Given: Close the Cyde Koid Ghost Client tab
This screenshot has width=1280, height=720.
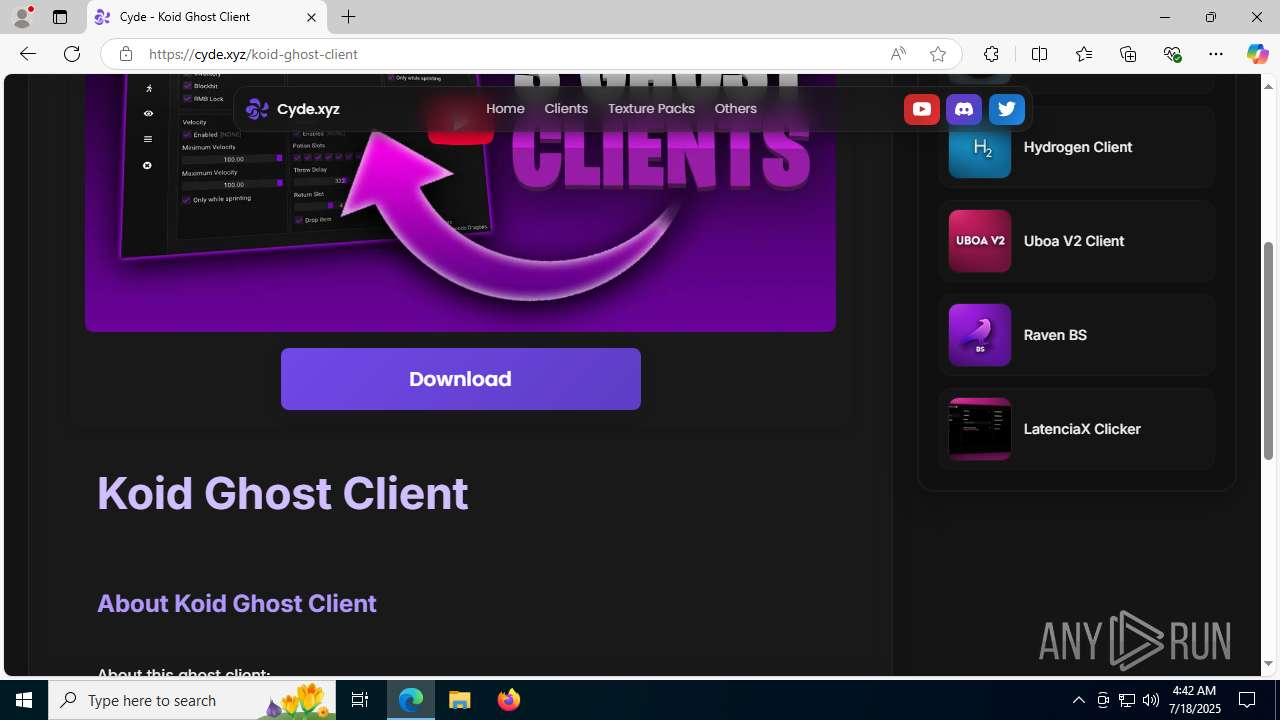Looking at the screenshot, I should click(x=311, y=17).
